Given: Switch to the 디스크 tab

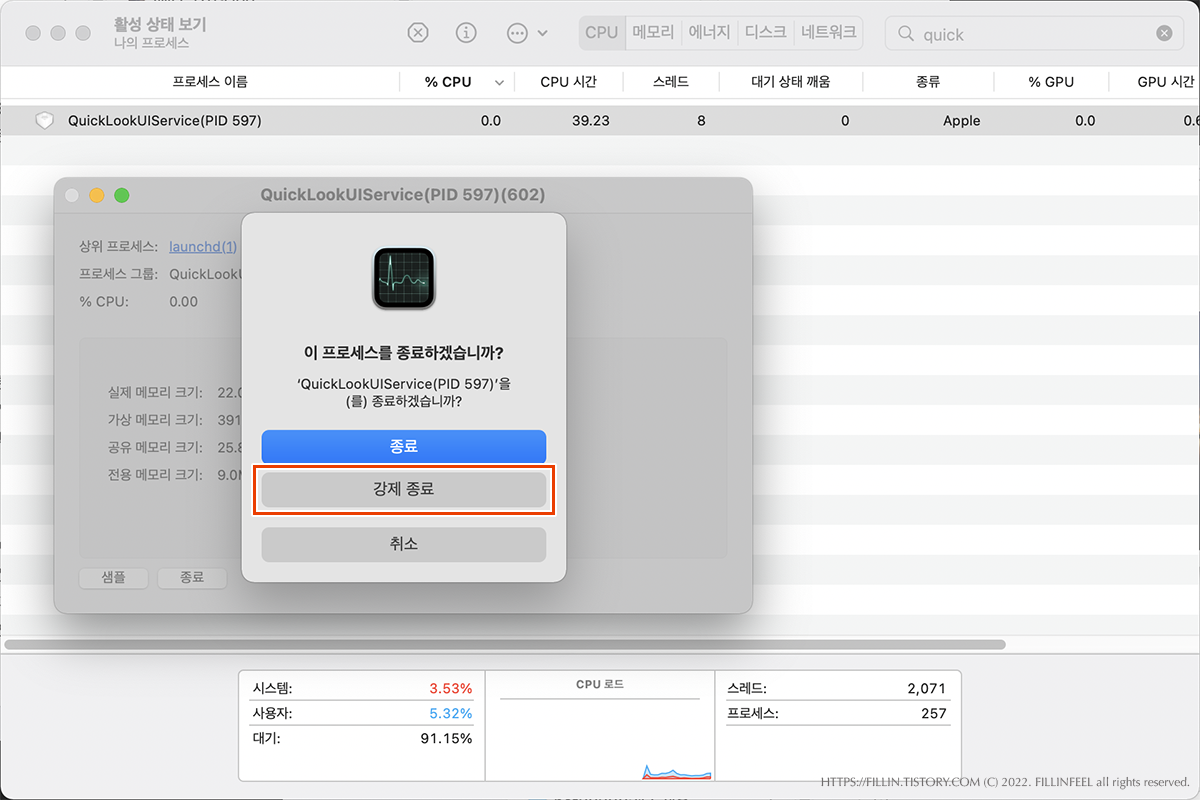Looking at the screenshot, I should 766,32.
